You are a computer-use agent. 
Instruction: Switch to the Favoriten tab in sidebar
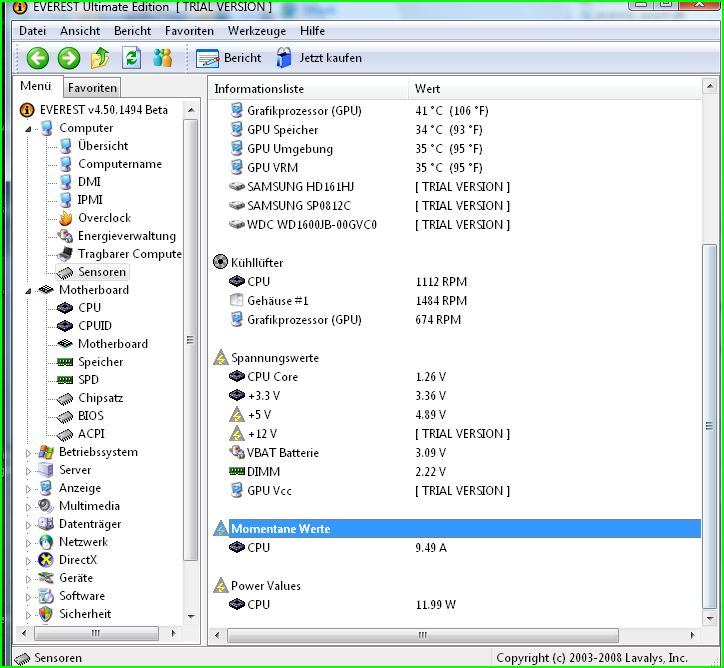92,87
